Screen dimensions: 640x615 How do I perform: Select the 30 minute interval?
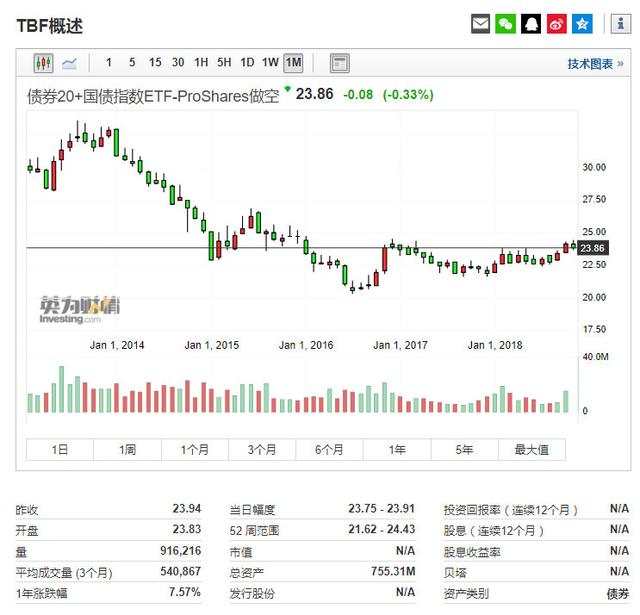point(178,63)
